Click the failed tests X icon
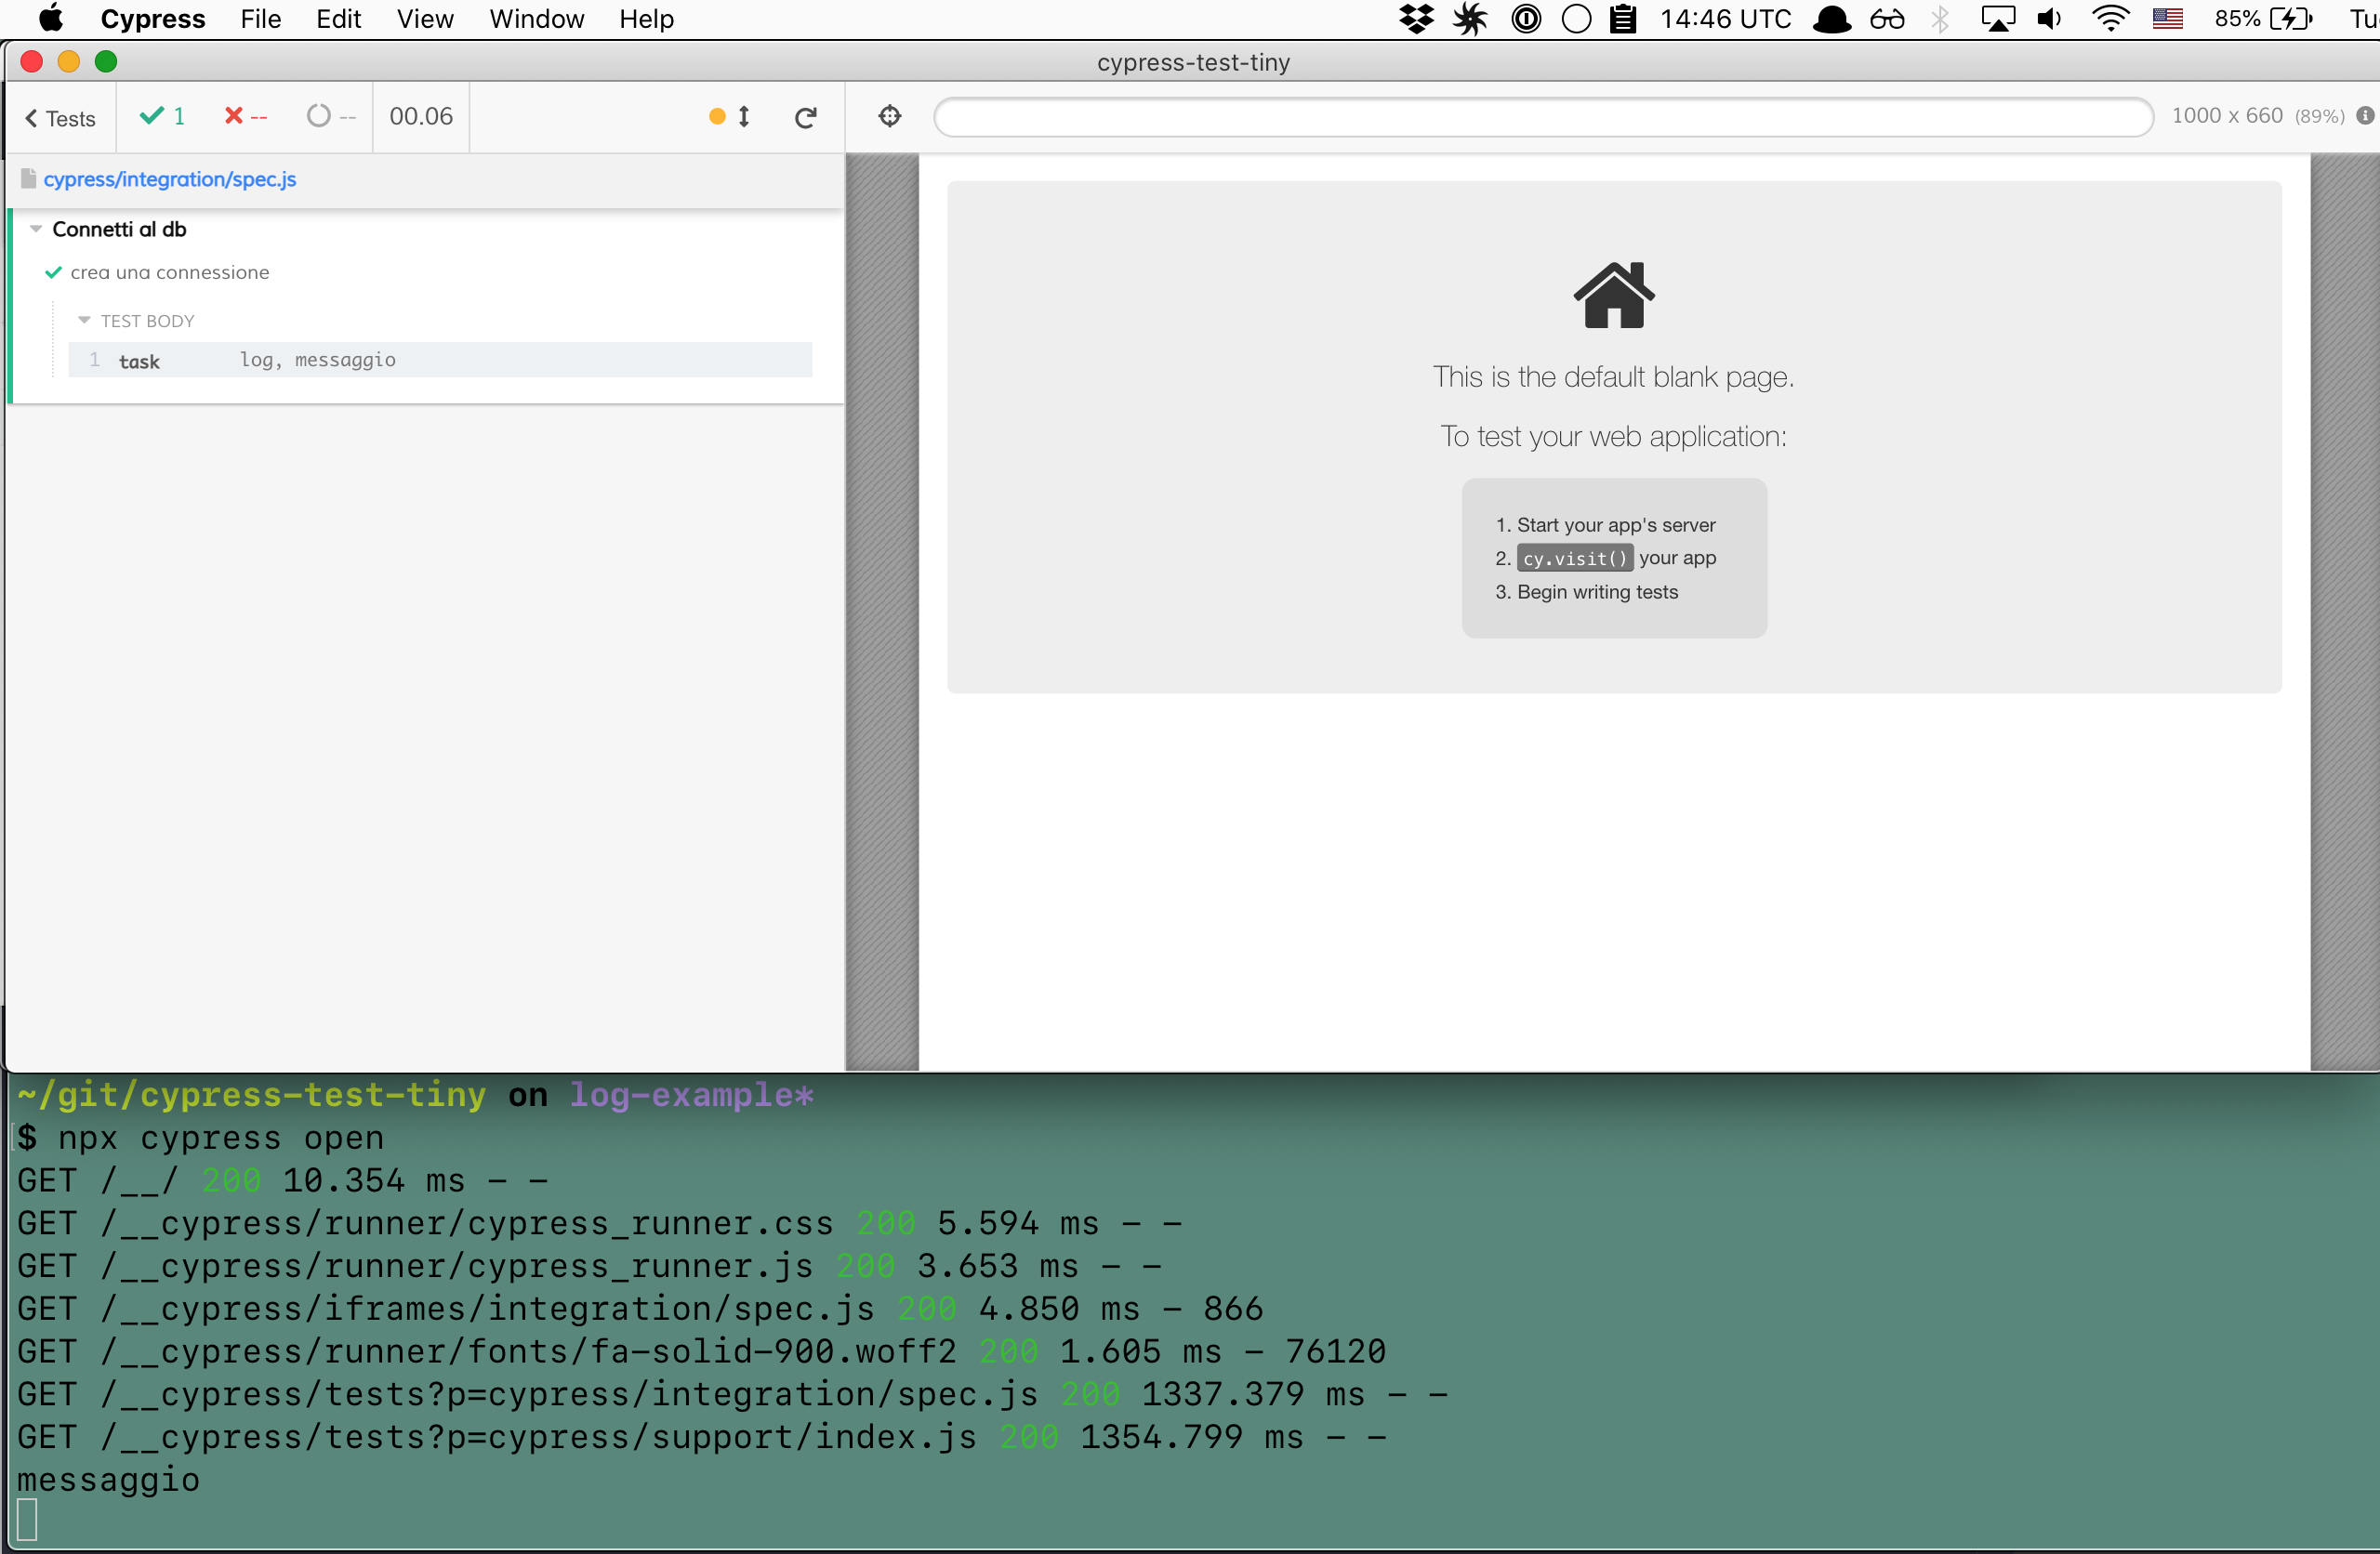The height and width of the screenshot is (1554, 2380). pyautogui.click(x=233, y=116)
